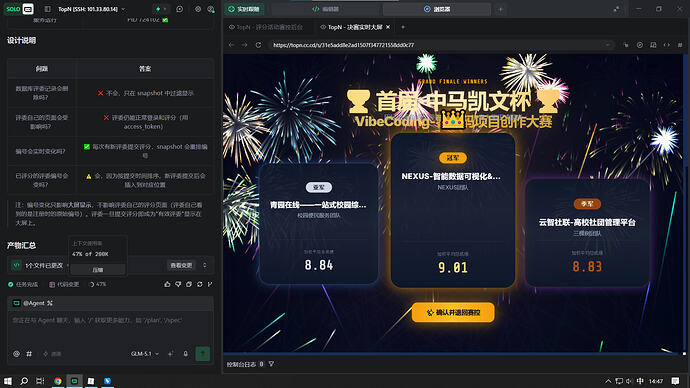Open the notification center in system tray

click(x=675, y=381)
